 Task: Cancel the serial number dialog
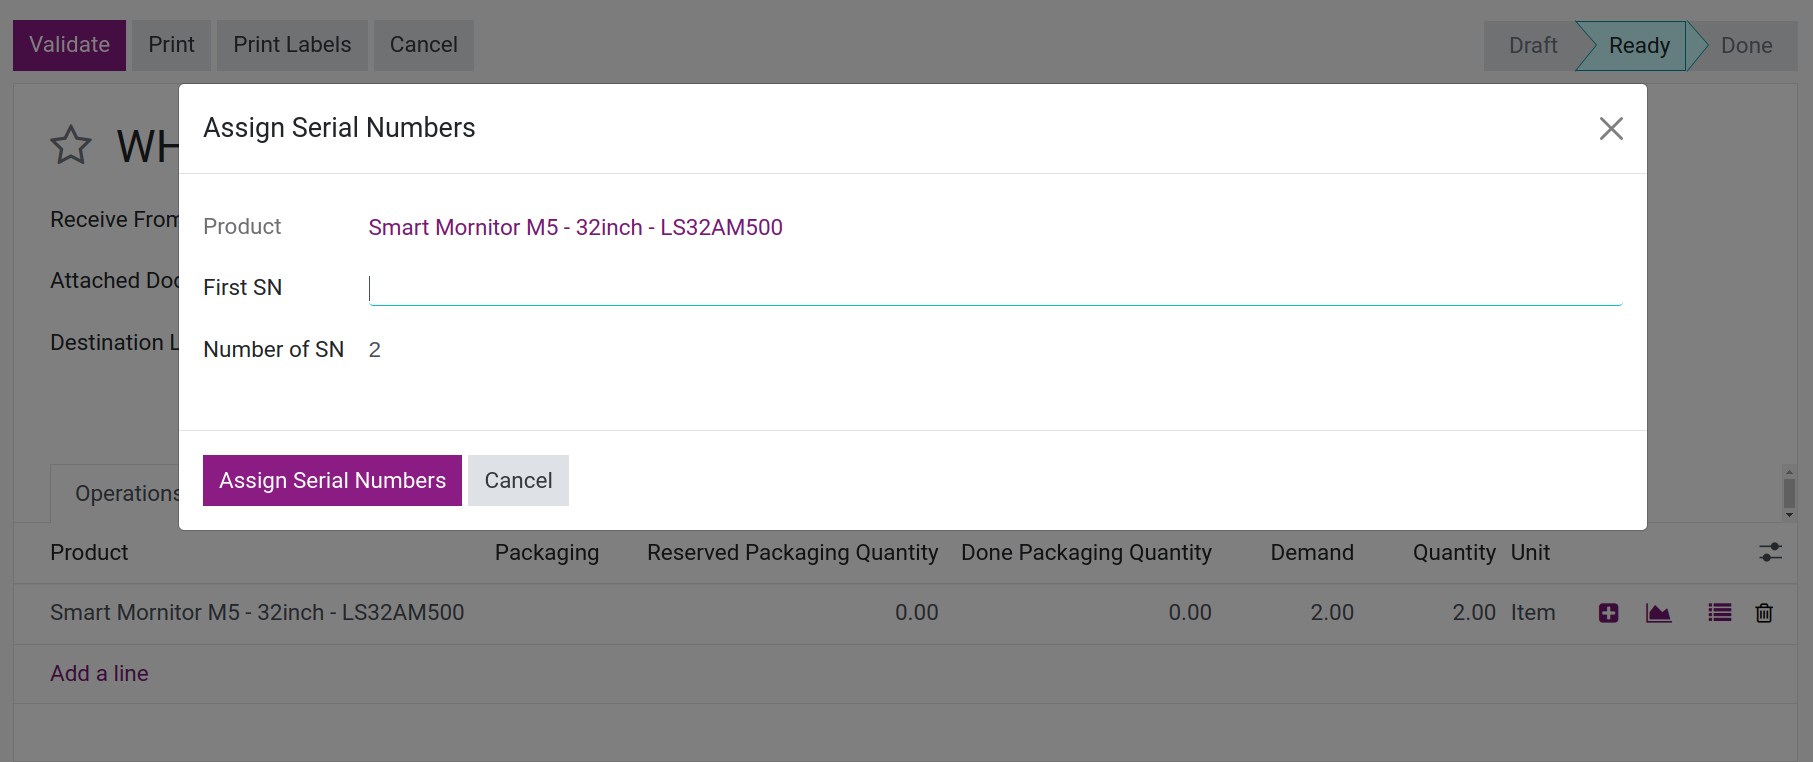(518, 480)
